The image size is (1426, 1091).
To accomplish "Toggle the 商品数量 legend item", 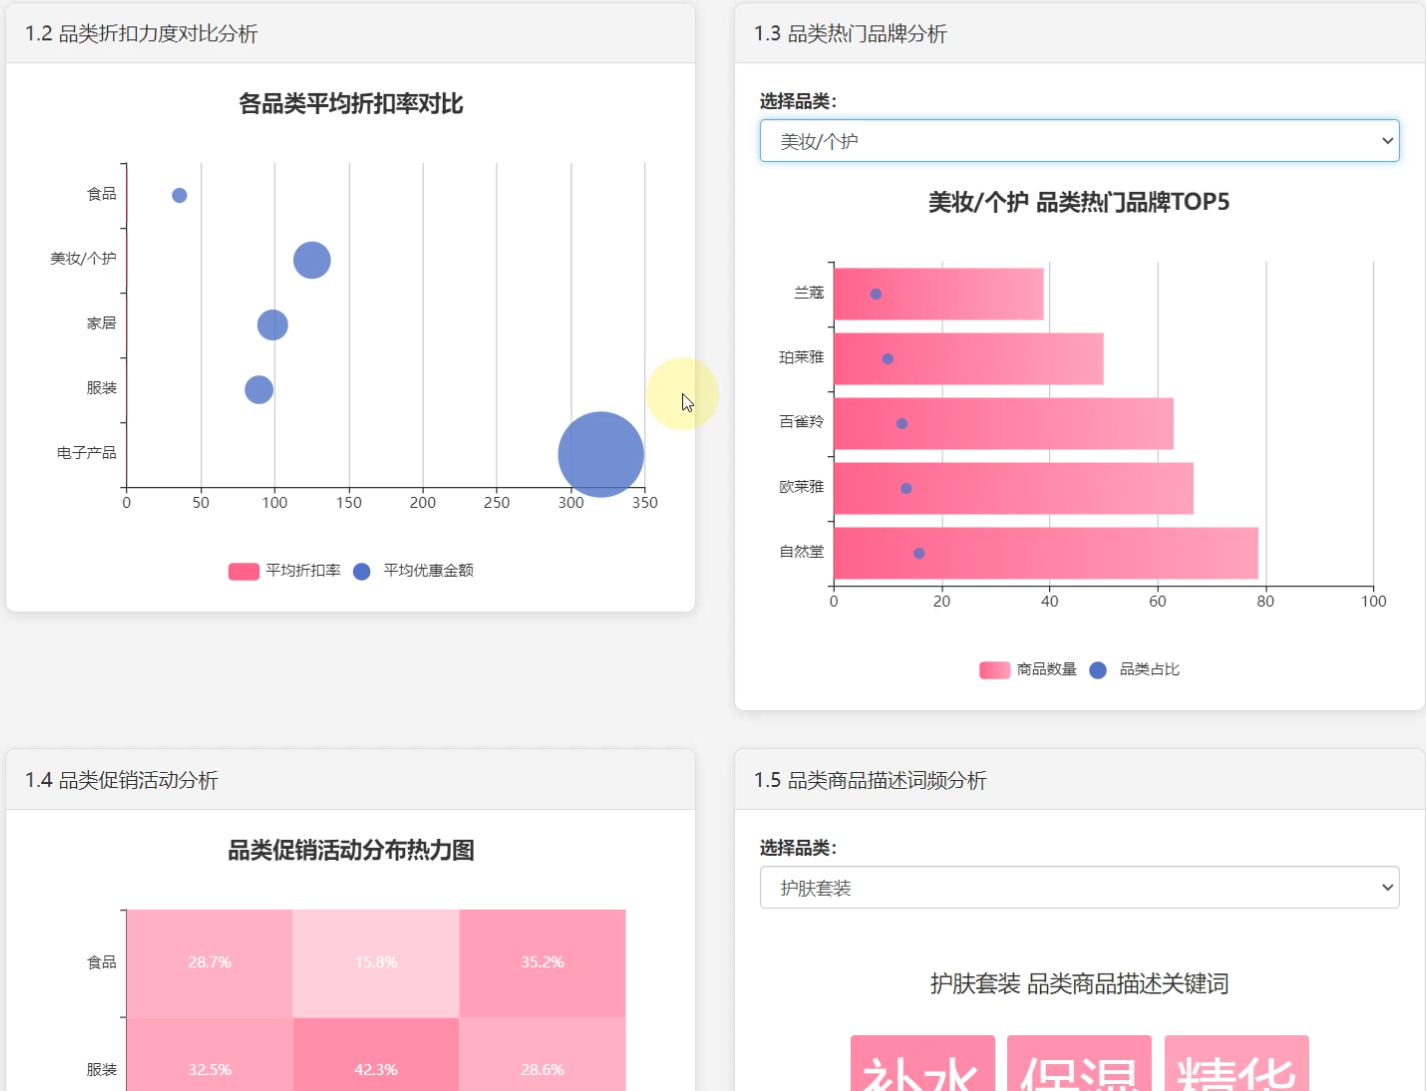I will pyautogui.click(x=1028, y=670).
